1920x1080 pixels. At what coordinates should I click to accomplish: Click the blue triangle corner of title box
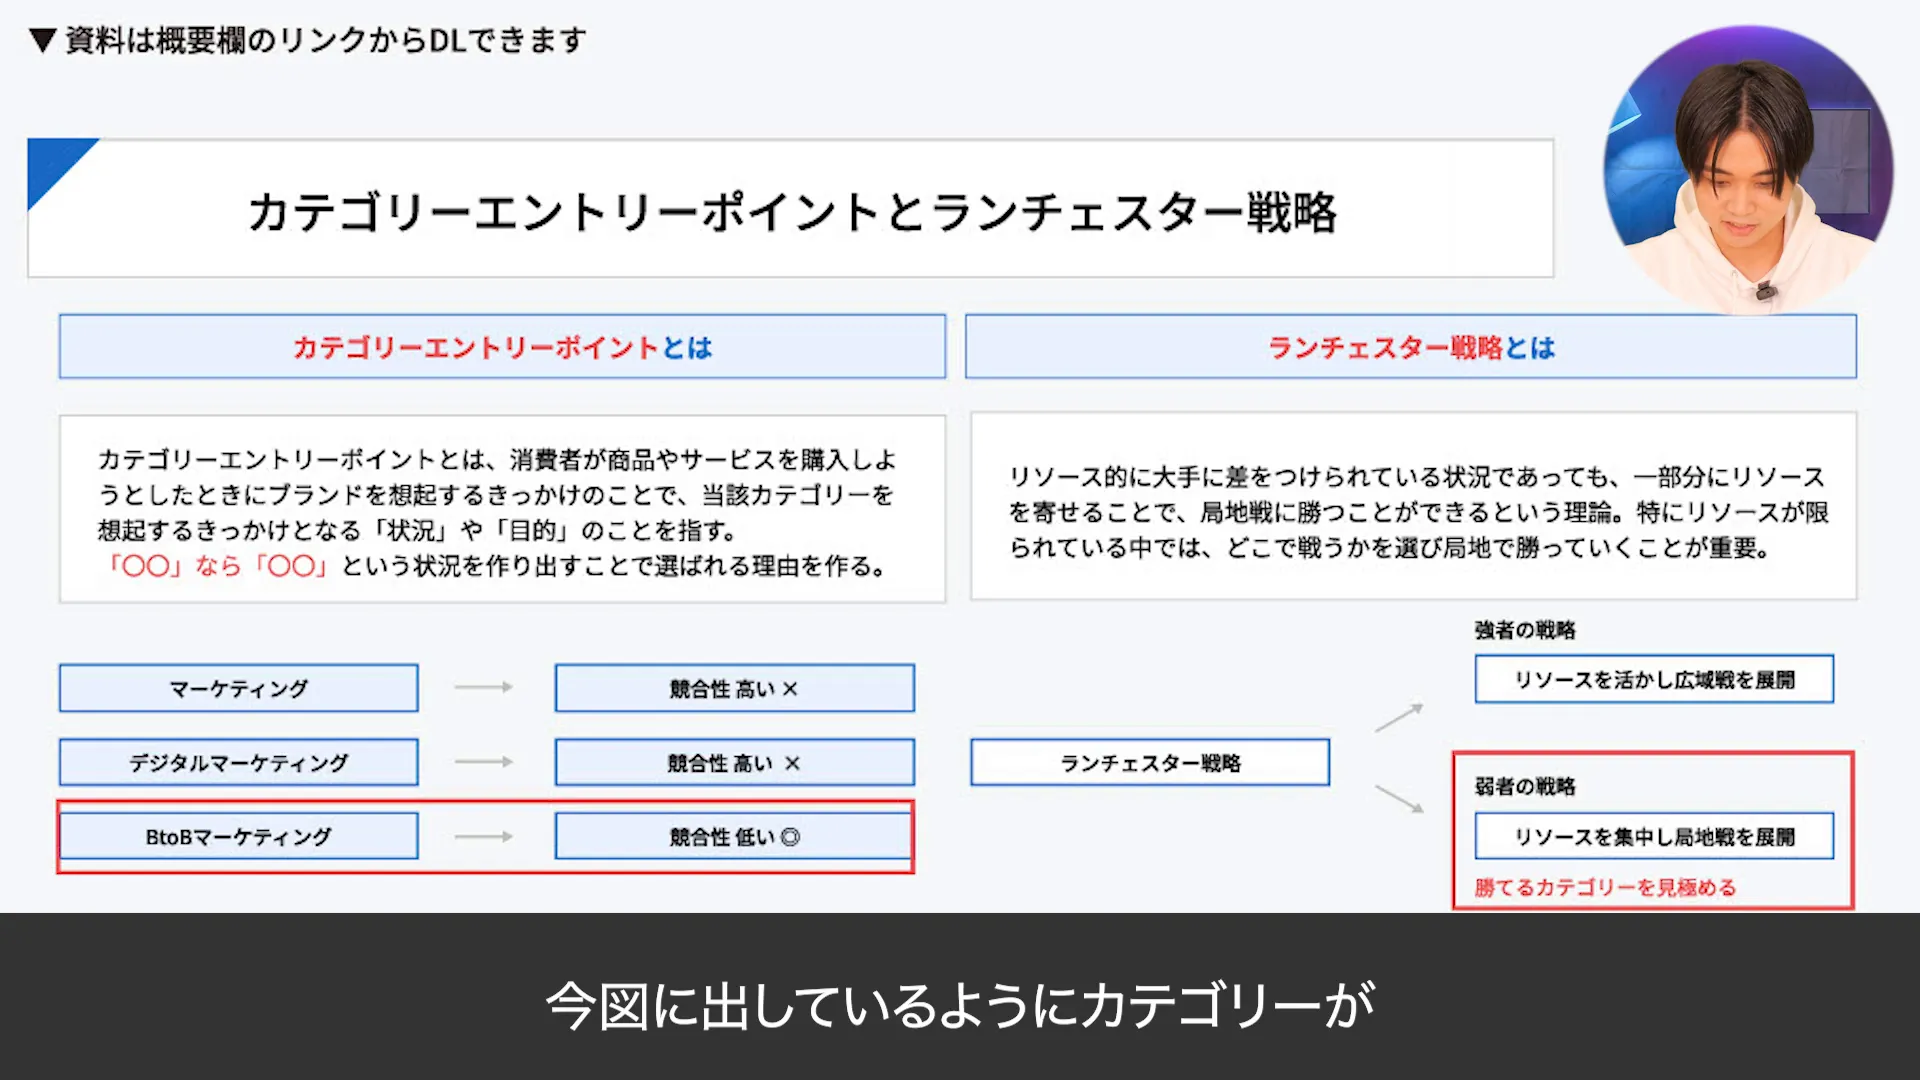point(52,163)
